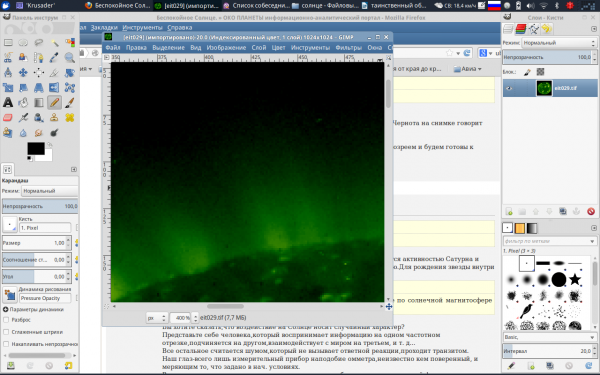Screen dimensions: 600x375
Task: Select the Heal tool
Action: pyautogui.click(x=70, y=118)
